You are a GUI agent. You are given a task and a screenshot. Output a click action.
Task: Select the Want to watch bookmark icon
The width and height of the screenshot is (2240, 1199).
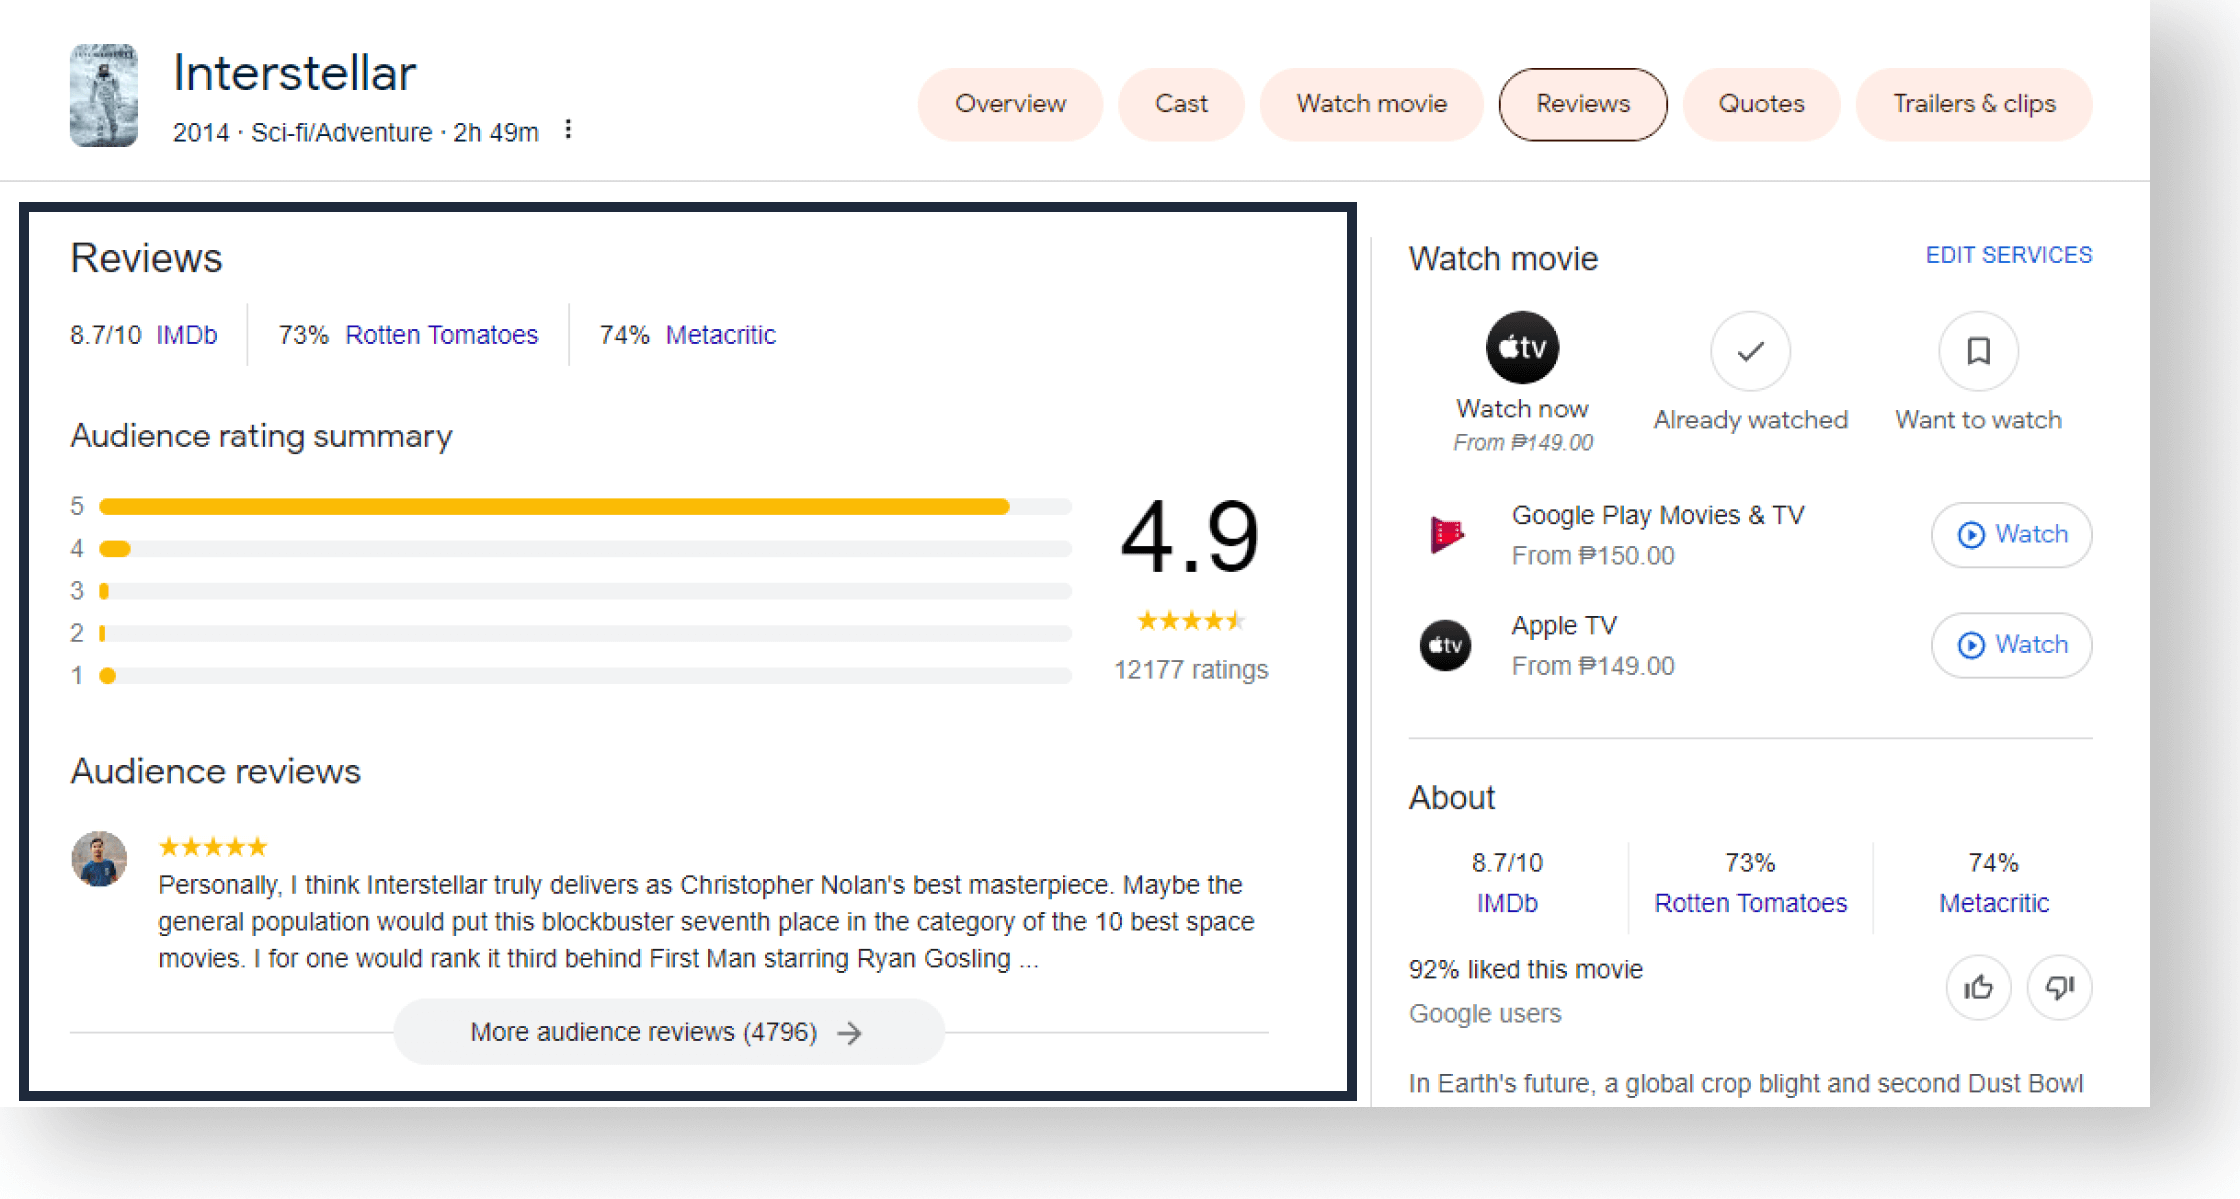click(1977, 351)
